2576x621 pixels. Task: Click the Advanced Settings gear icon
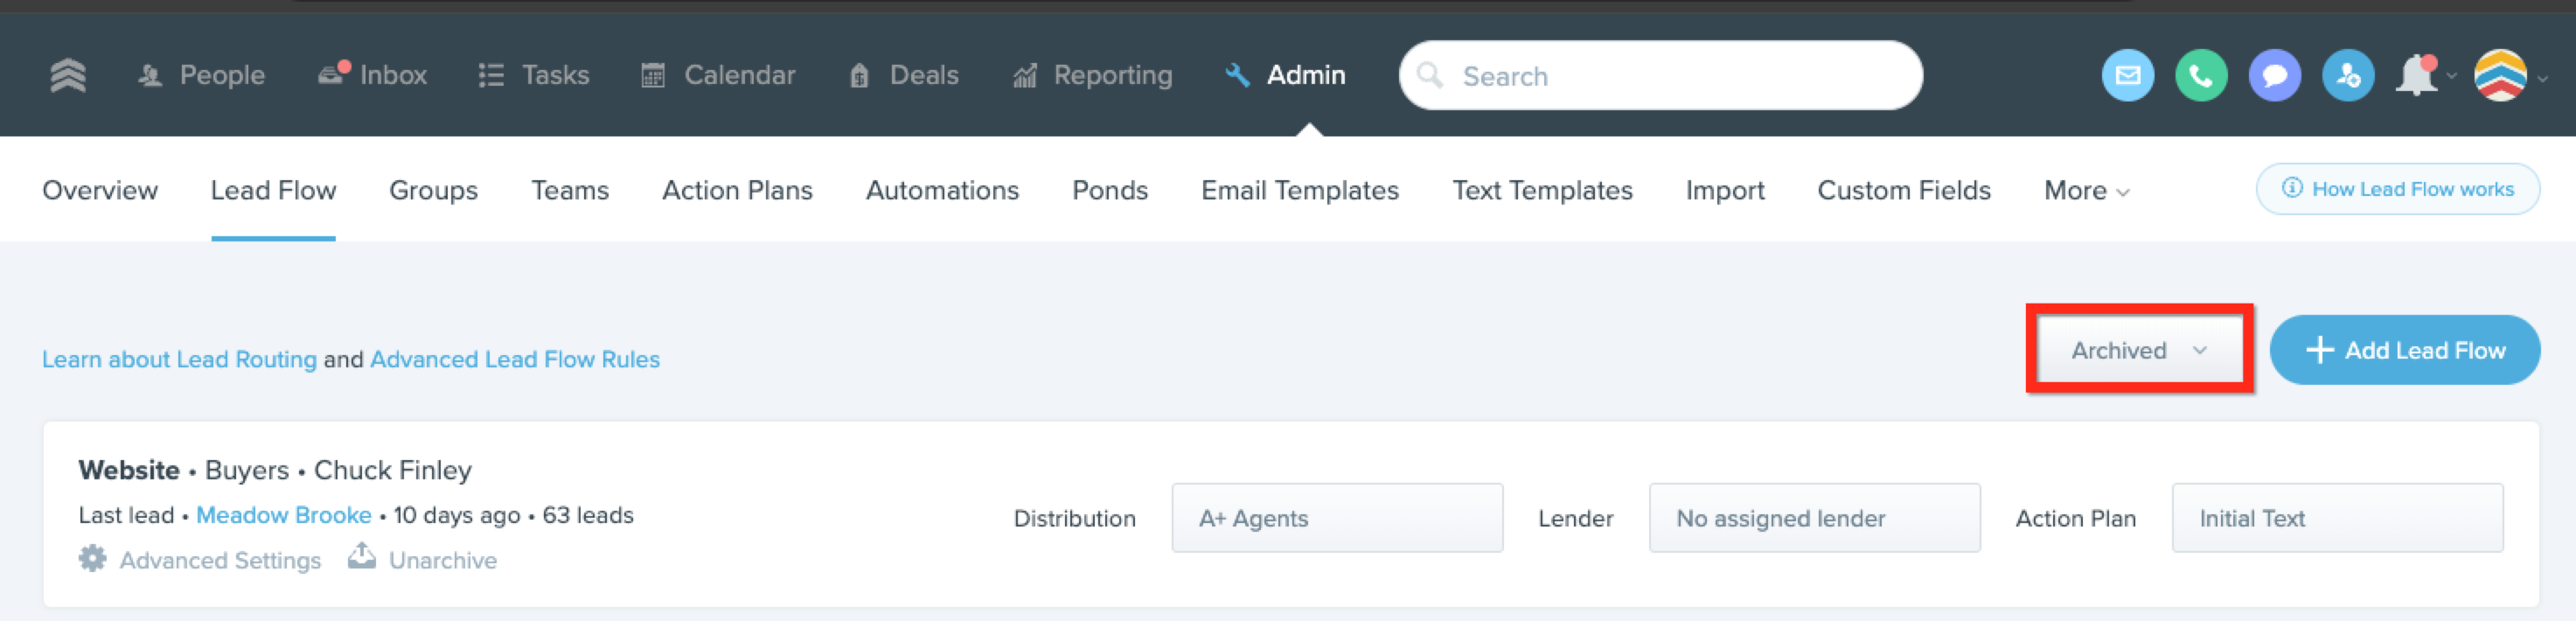[x=92, y=558]
